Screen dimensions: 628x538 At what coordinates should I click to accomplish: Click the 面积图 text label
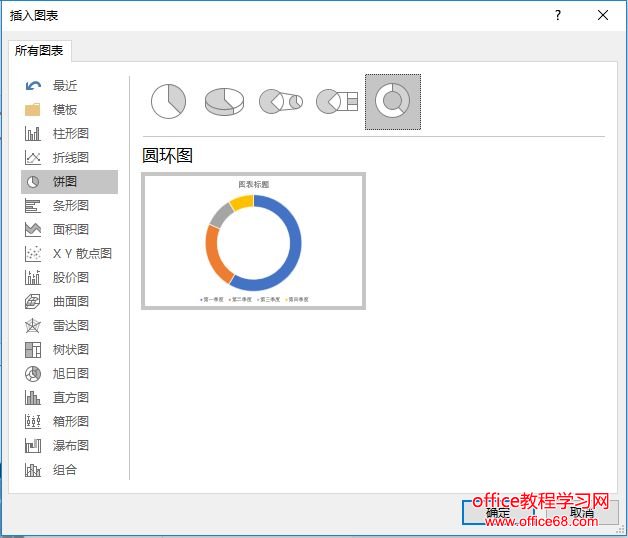[x=71, y=230]
